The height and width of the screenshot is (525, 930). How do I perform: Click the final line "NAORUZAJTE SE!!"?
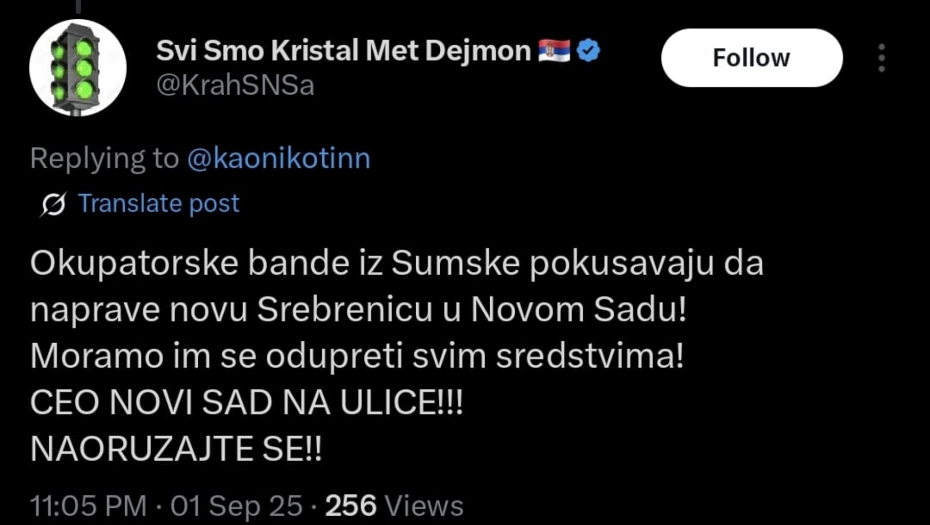tap(177, 449)
